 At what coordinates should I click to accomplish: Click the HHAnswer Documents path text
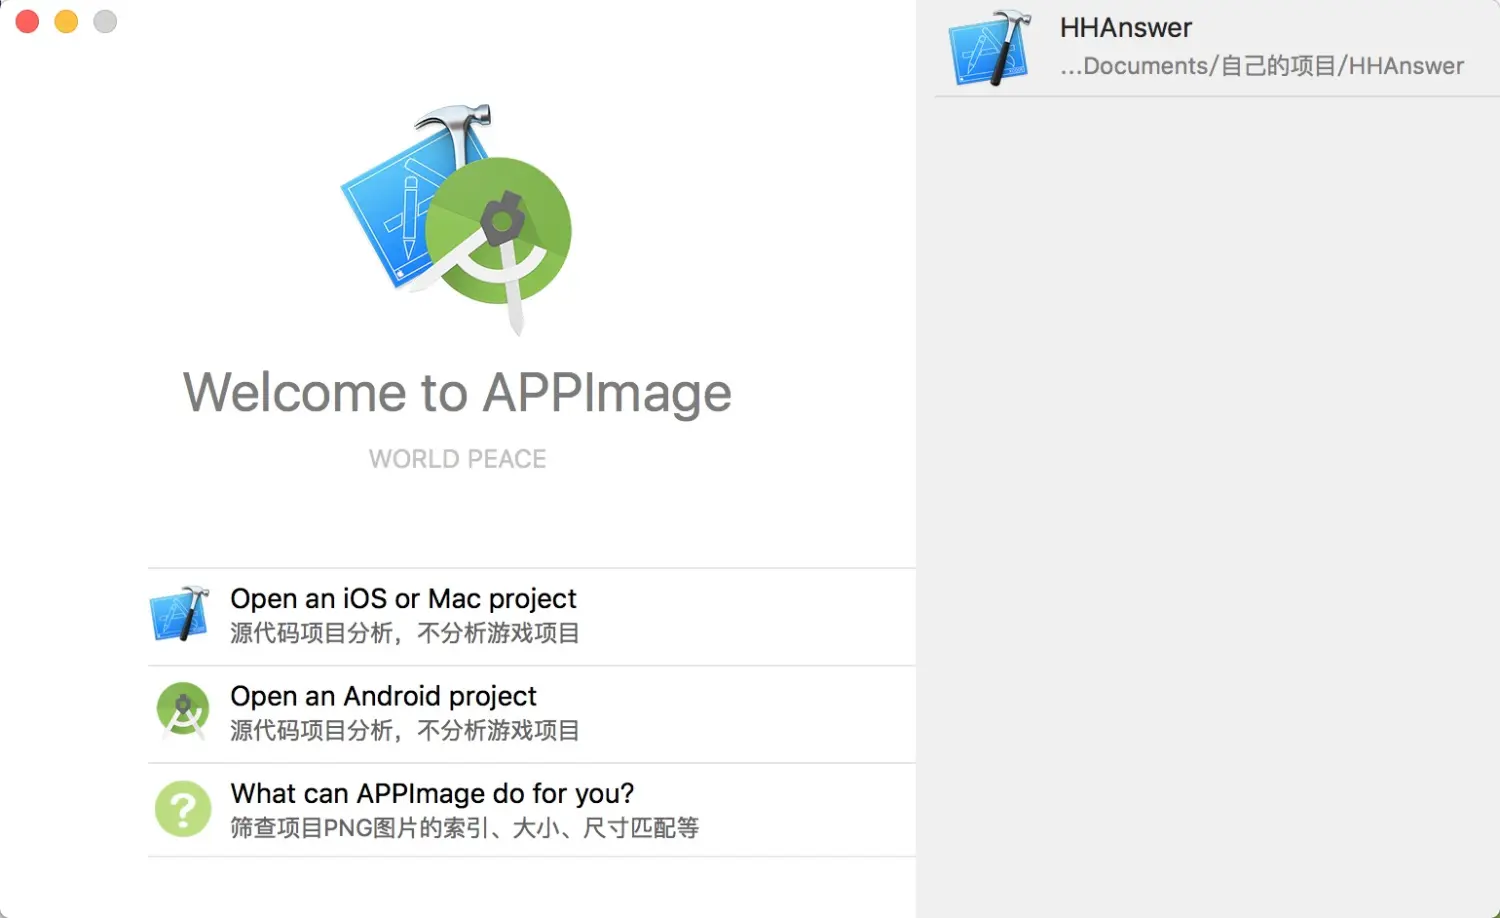click(1262, 66)
